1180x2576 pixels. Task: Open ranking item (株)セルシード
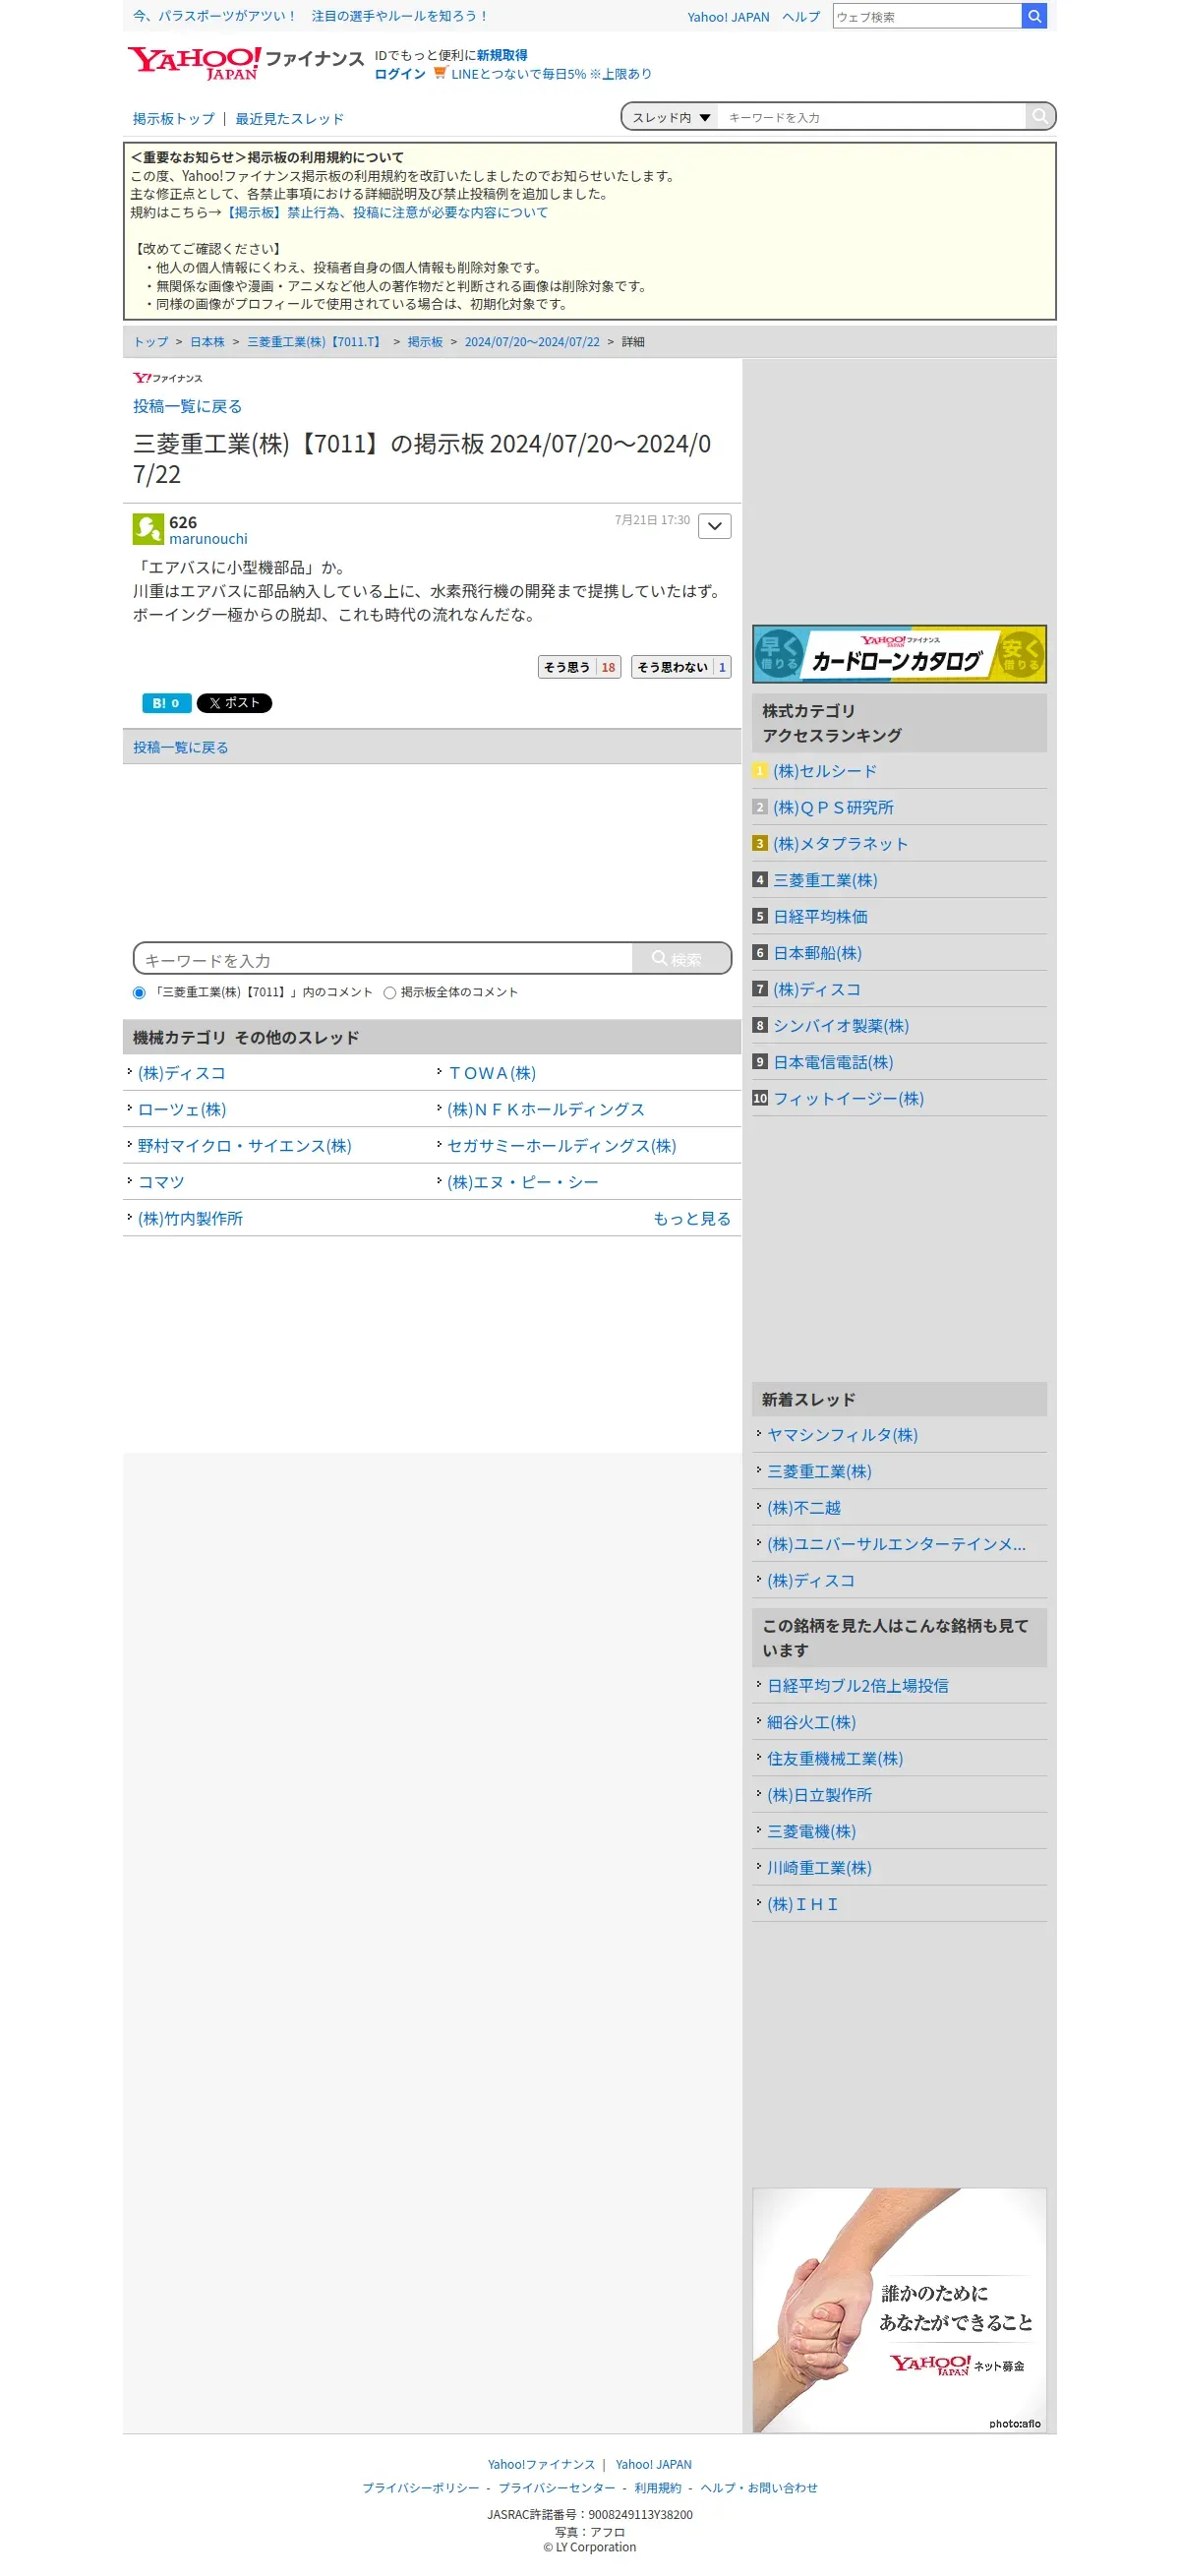point(825,771)
